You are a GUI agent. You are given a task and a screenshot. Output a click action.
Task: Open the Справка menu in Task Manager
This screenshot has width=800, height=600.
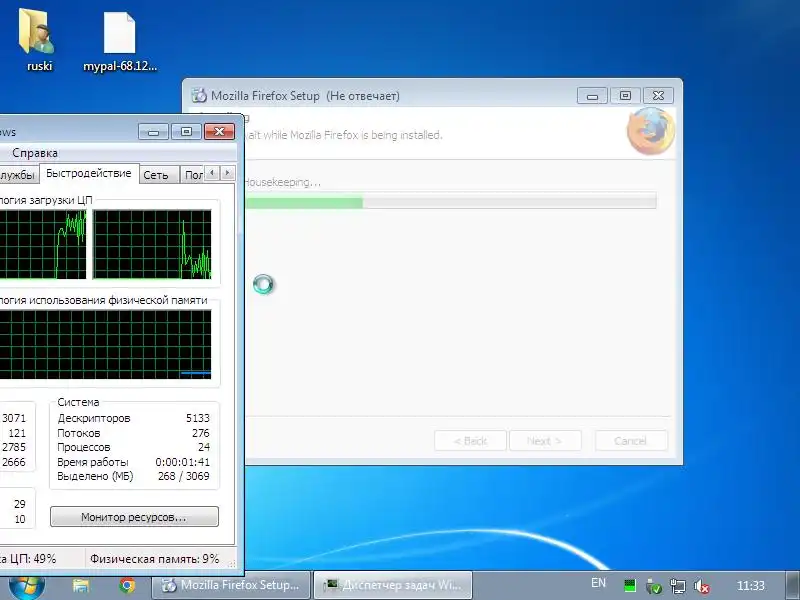click(x=35, y=153)
